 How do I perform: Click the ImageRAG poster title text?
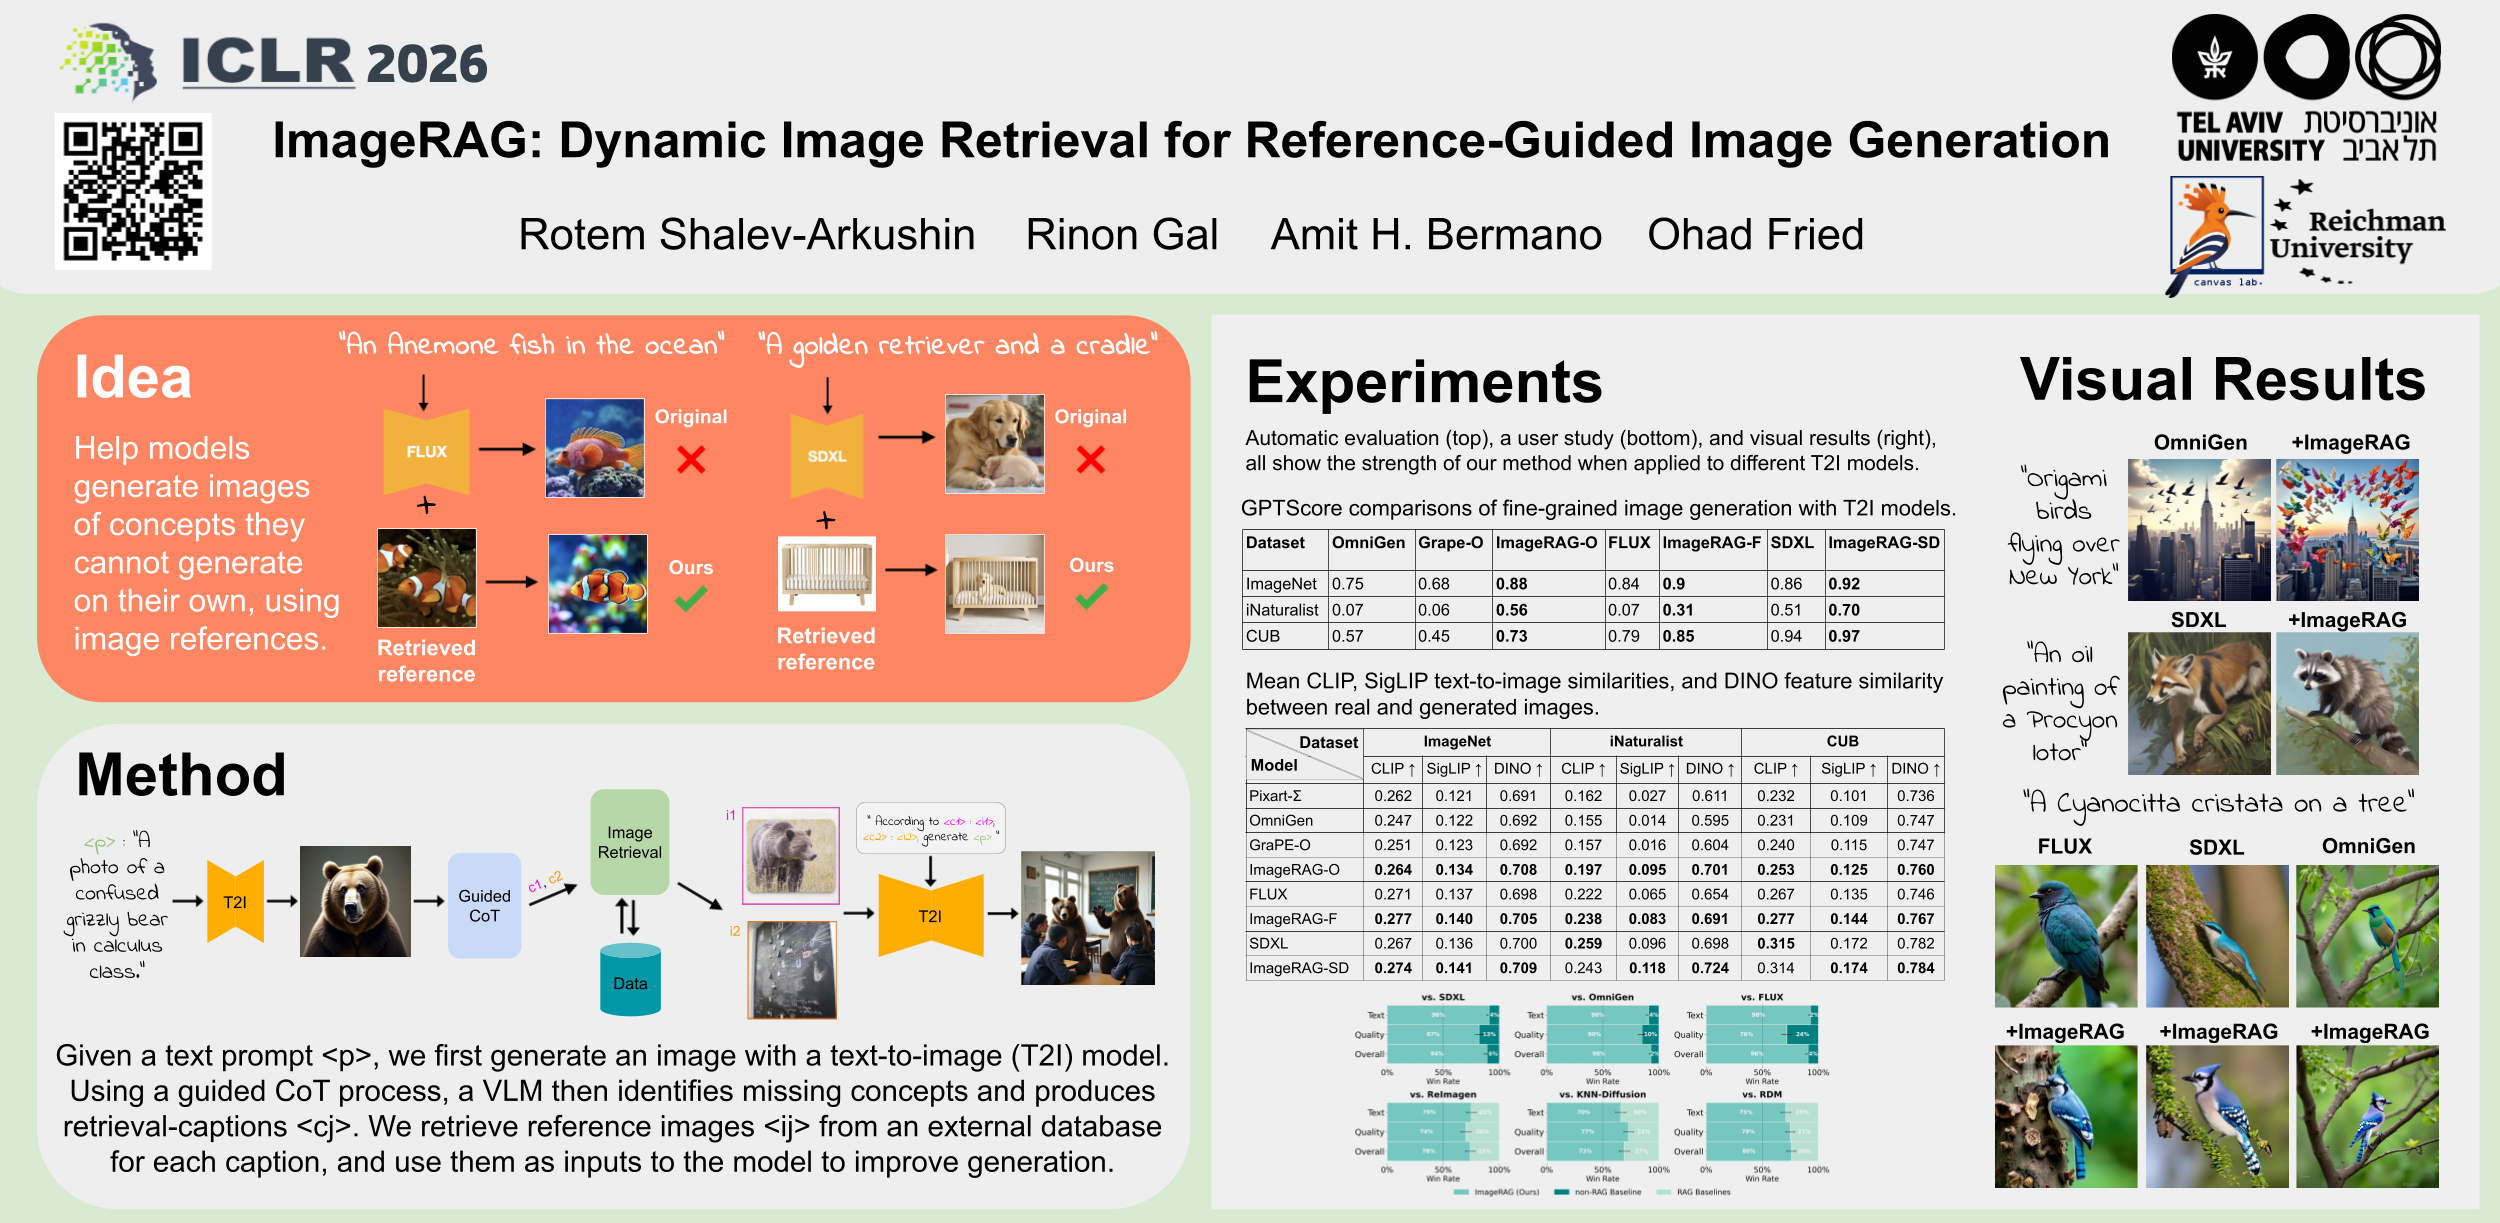point(1190,140)
